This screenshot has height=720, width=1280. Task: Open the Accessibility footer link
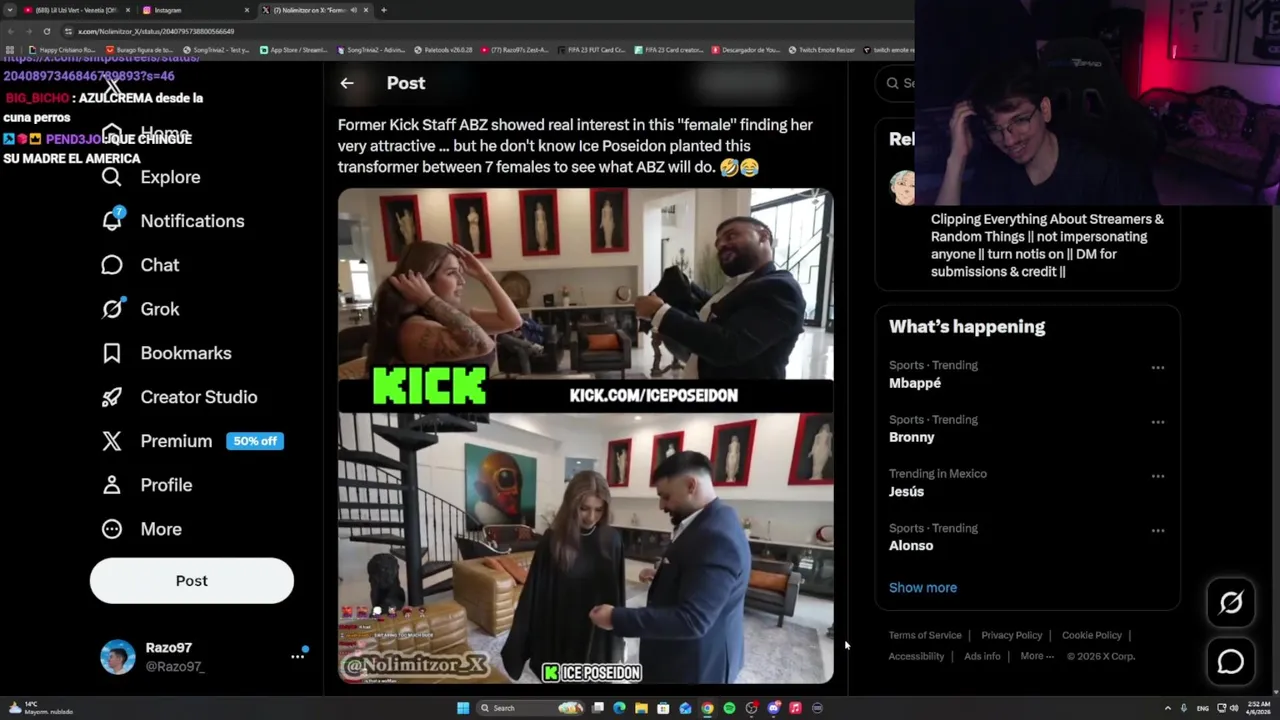pos(916,656)
